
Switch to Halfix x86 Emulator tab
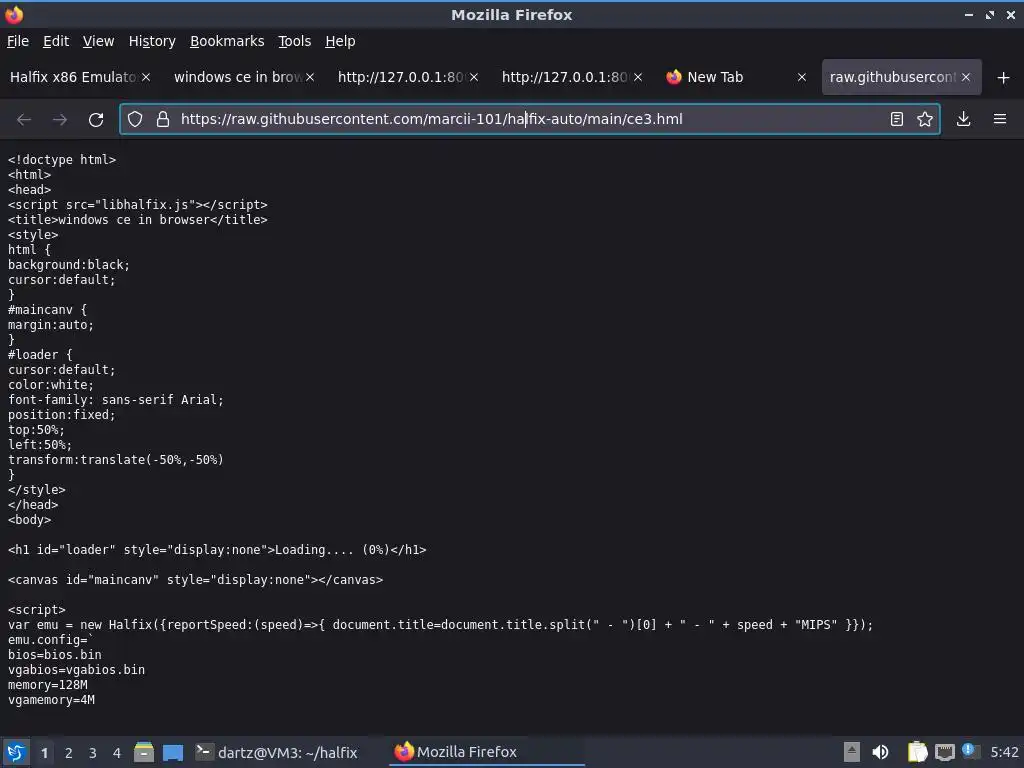[x=72, y=77]
